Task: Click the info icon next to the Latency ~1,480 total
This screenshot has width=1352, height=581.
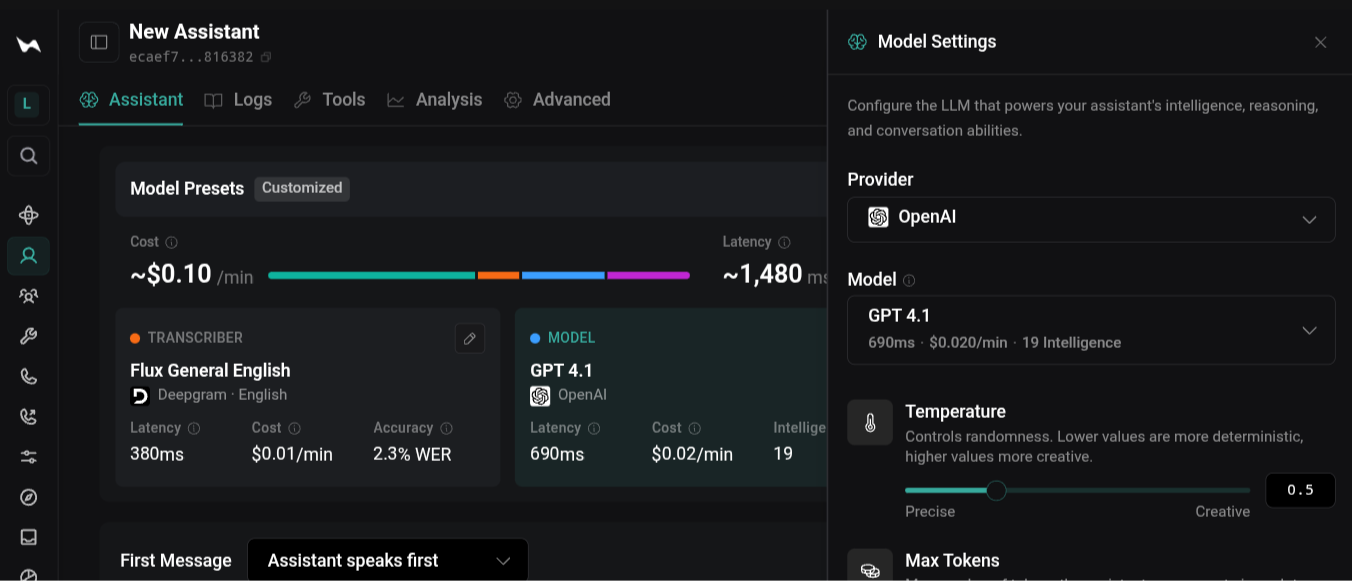Action: (784, 242)
